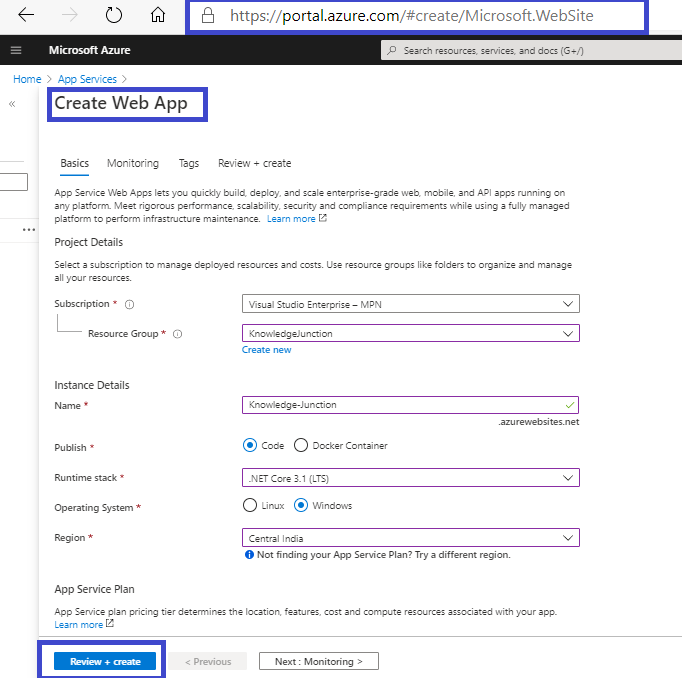Open the Azure hamburger portal menu
682x678 pixels.
[16, 50]
